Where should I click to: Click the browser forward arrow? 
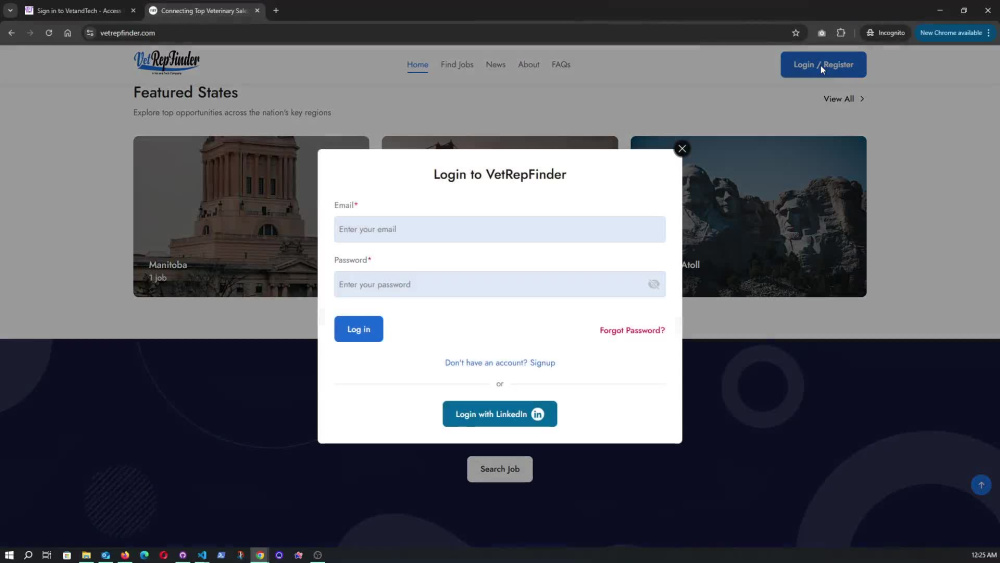tap(30, 33)
